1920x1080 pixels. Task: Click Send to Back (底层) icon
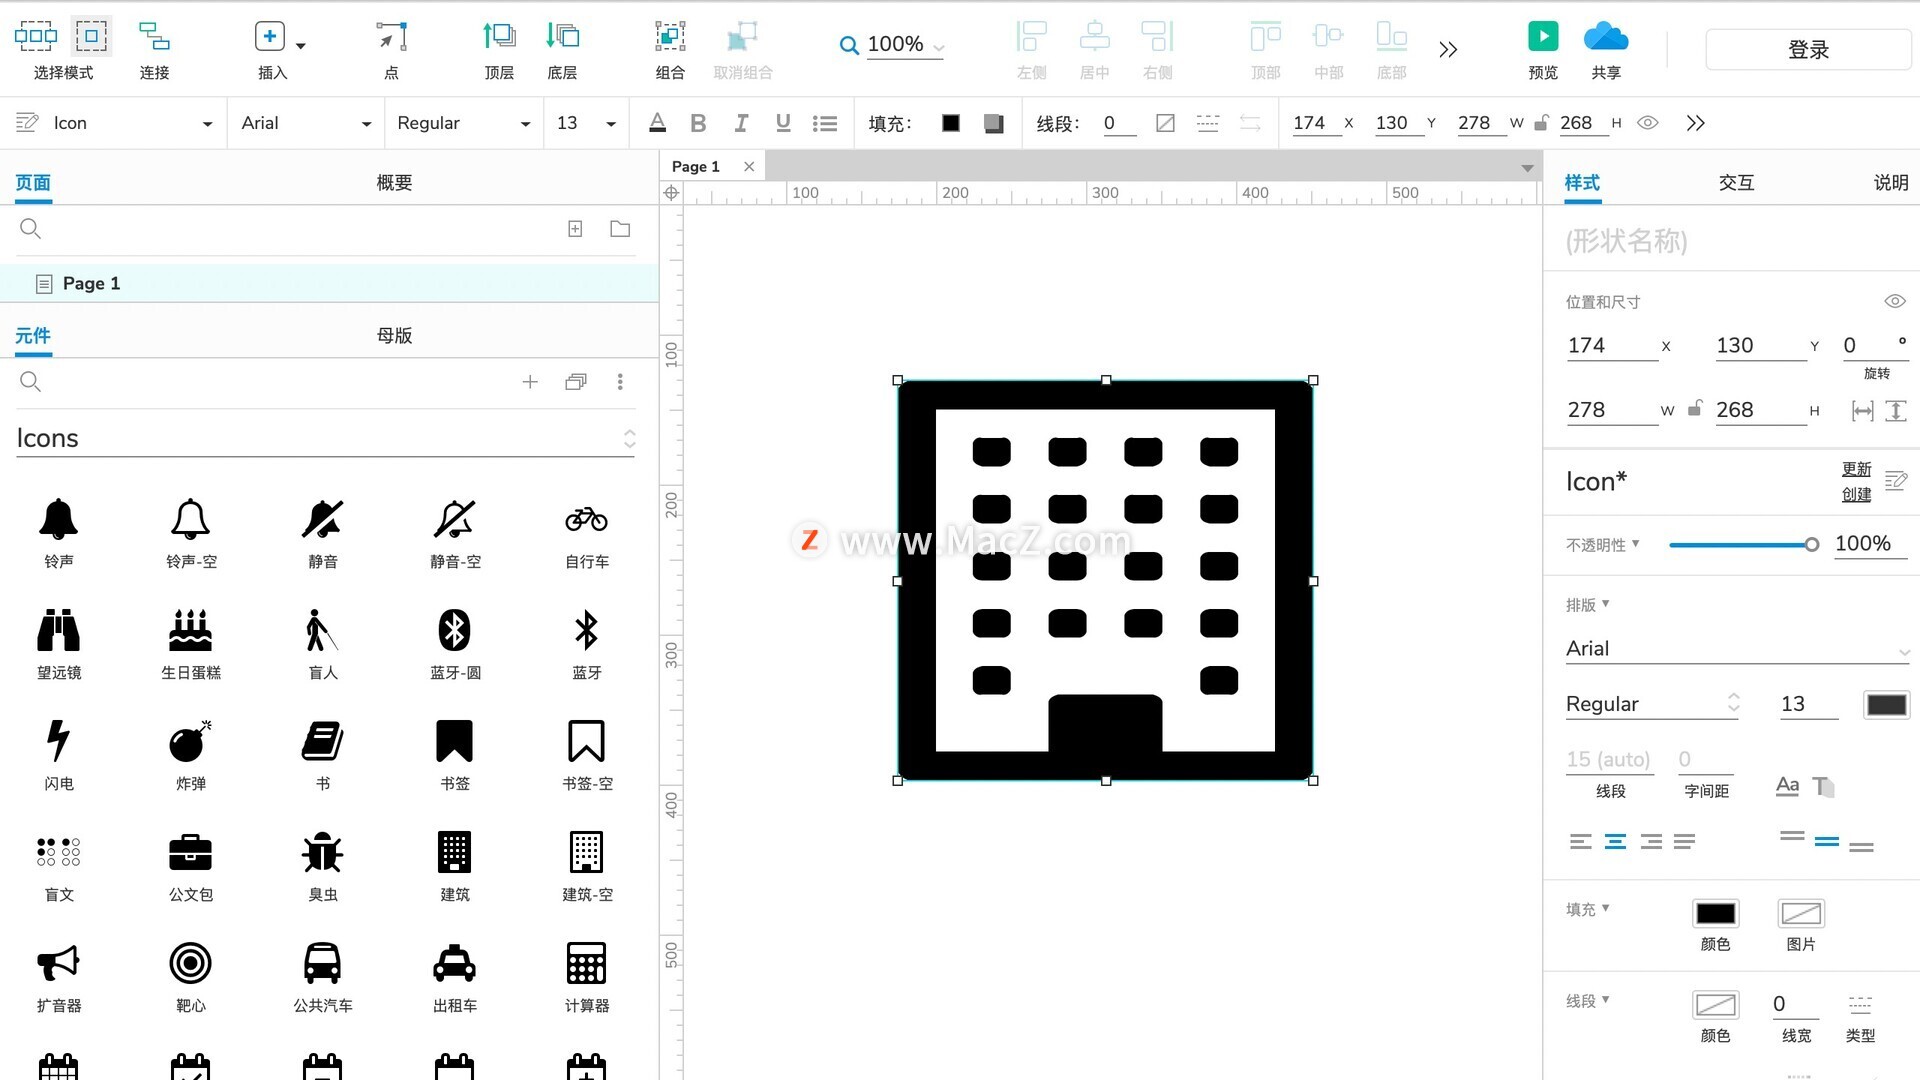click(562, 37)
